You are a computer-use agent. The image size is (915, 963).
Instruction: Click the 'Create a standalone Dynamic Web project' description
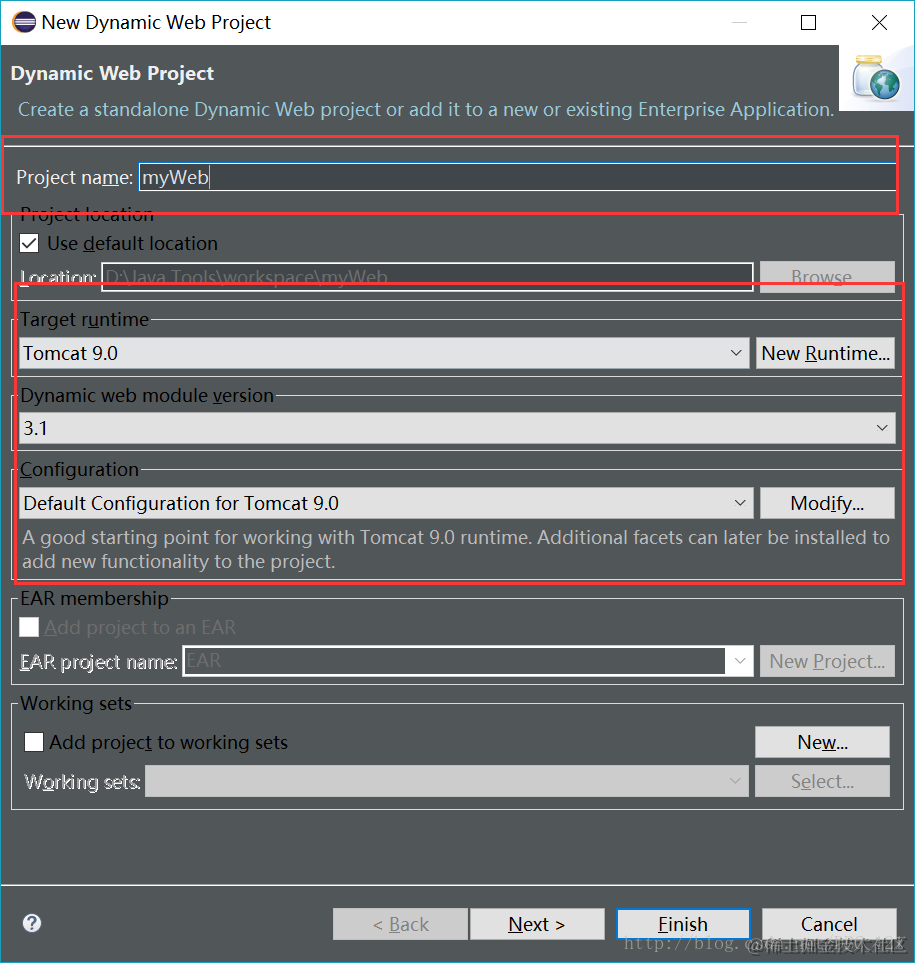click(x=426, y=109)
